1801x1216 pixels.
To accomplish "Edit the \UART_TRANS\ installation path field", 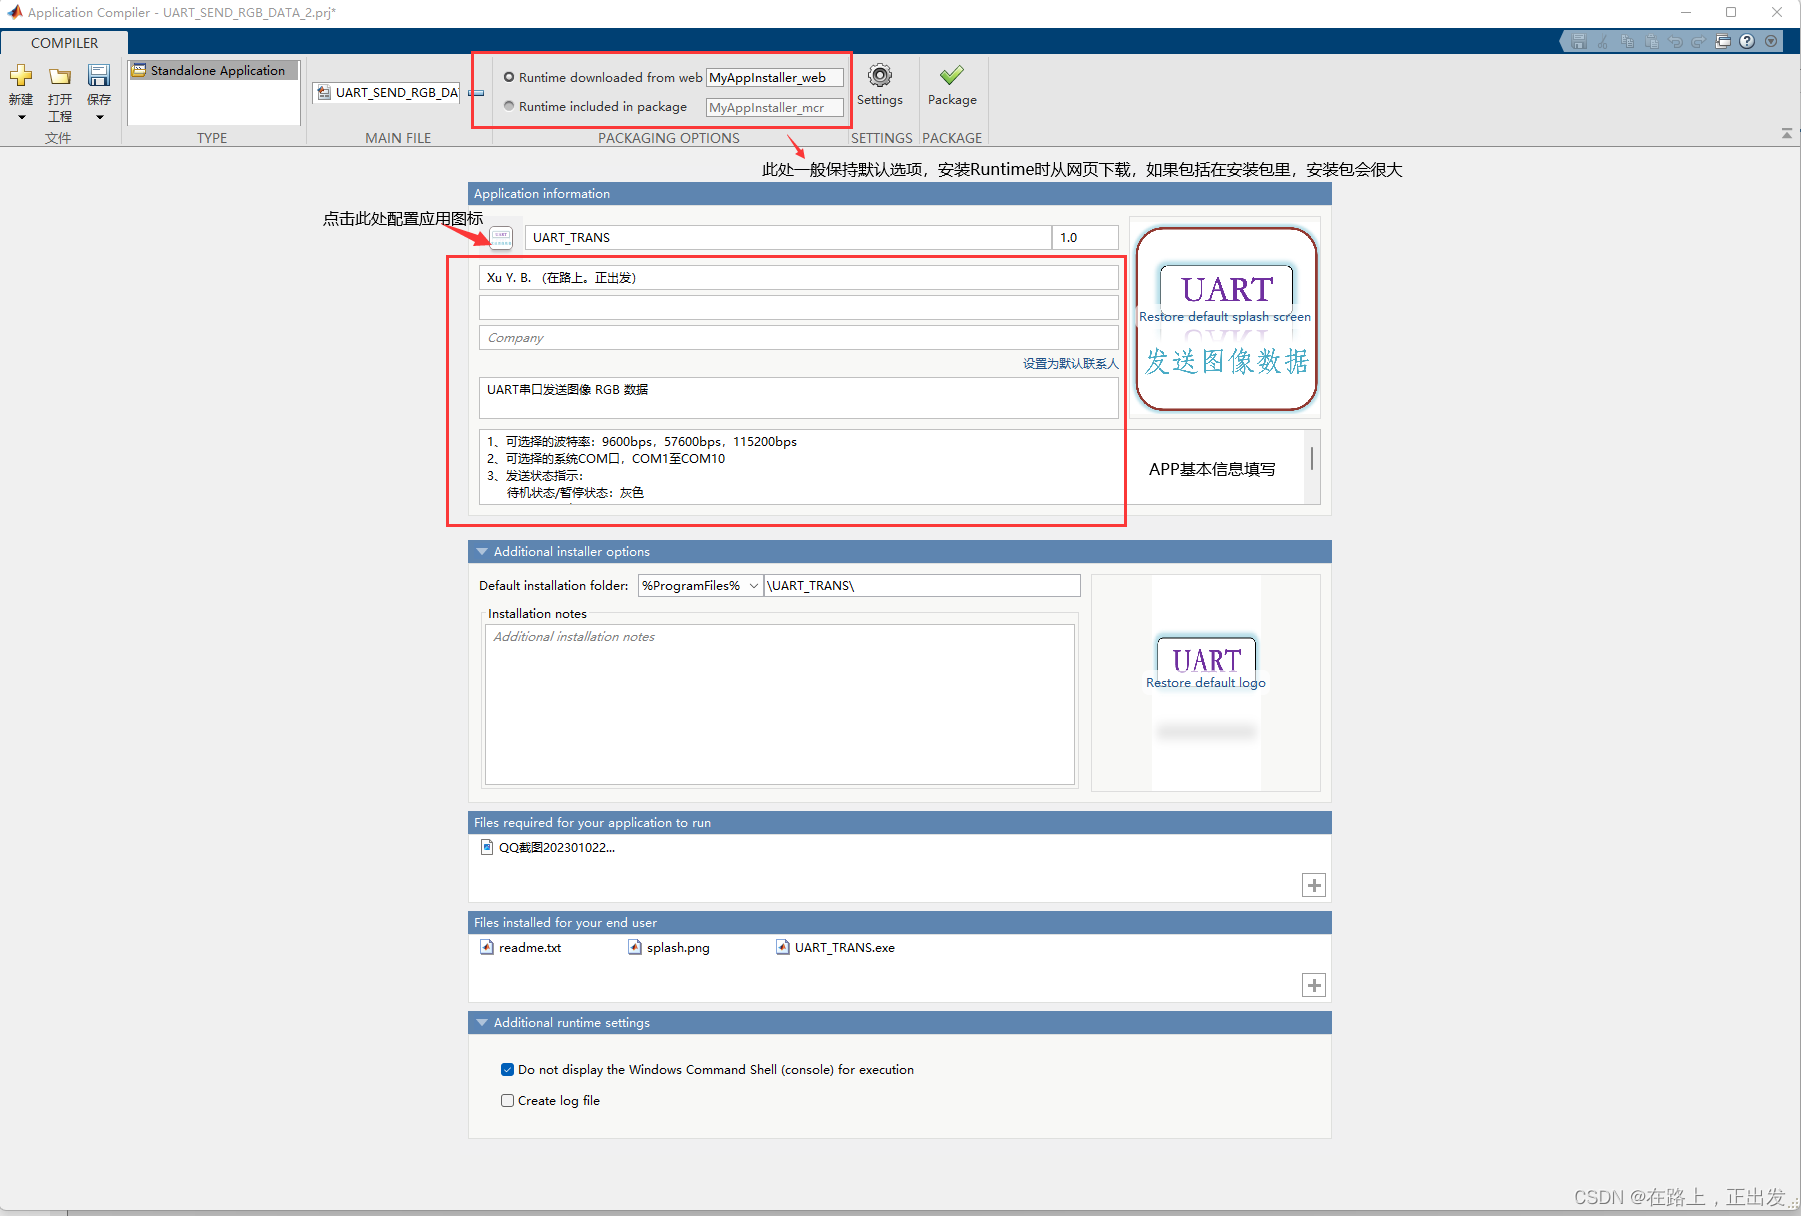I will click(922, 586).
